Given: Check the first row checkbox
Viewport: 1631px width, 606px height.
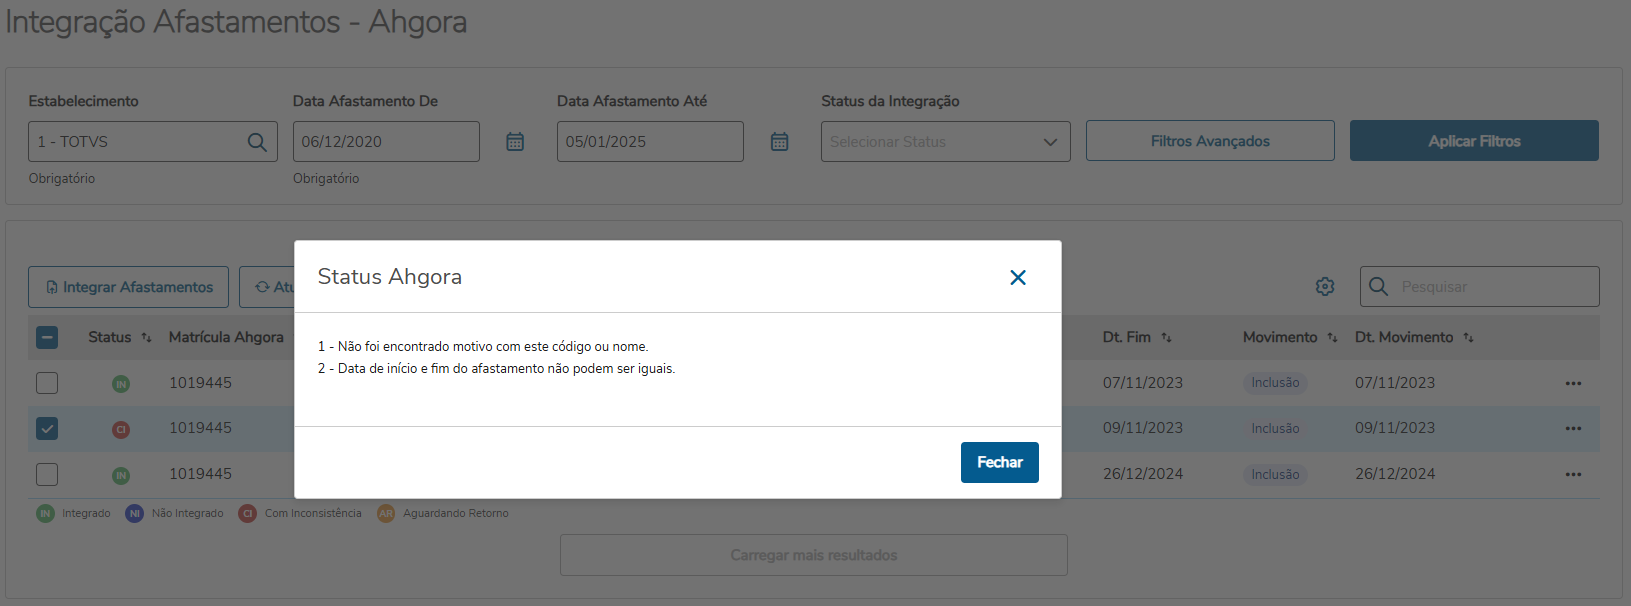Looking at the screenshot, I should (47, 383).
